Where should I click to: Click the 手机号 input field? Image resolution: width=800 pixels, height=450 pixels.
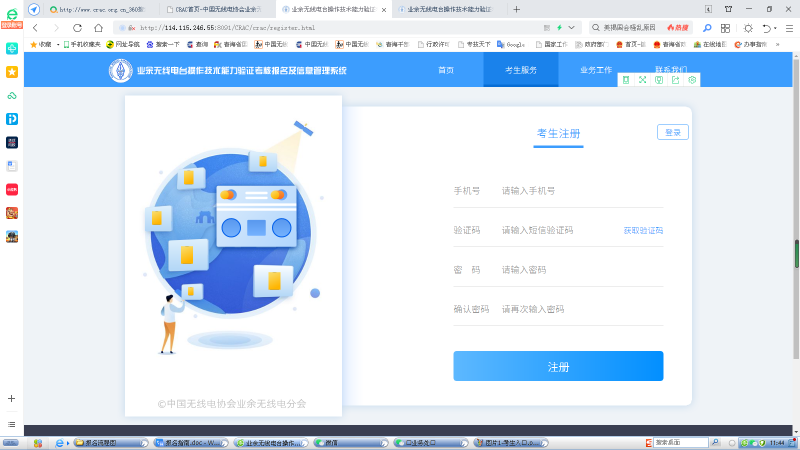click(580, 191)
